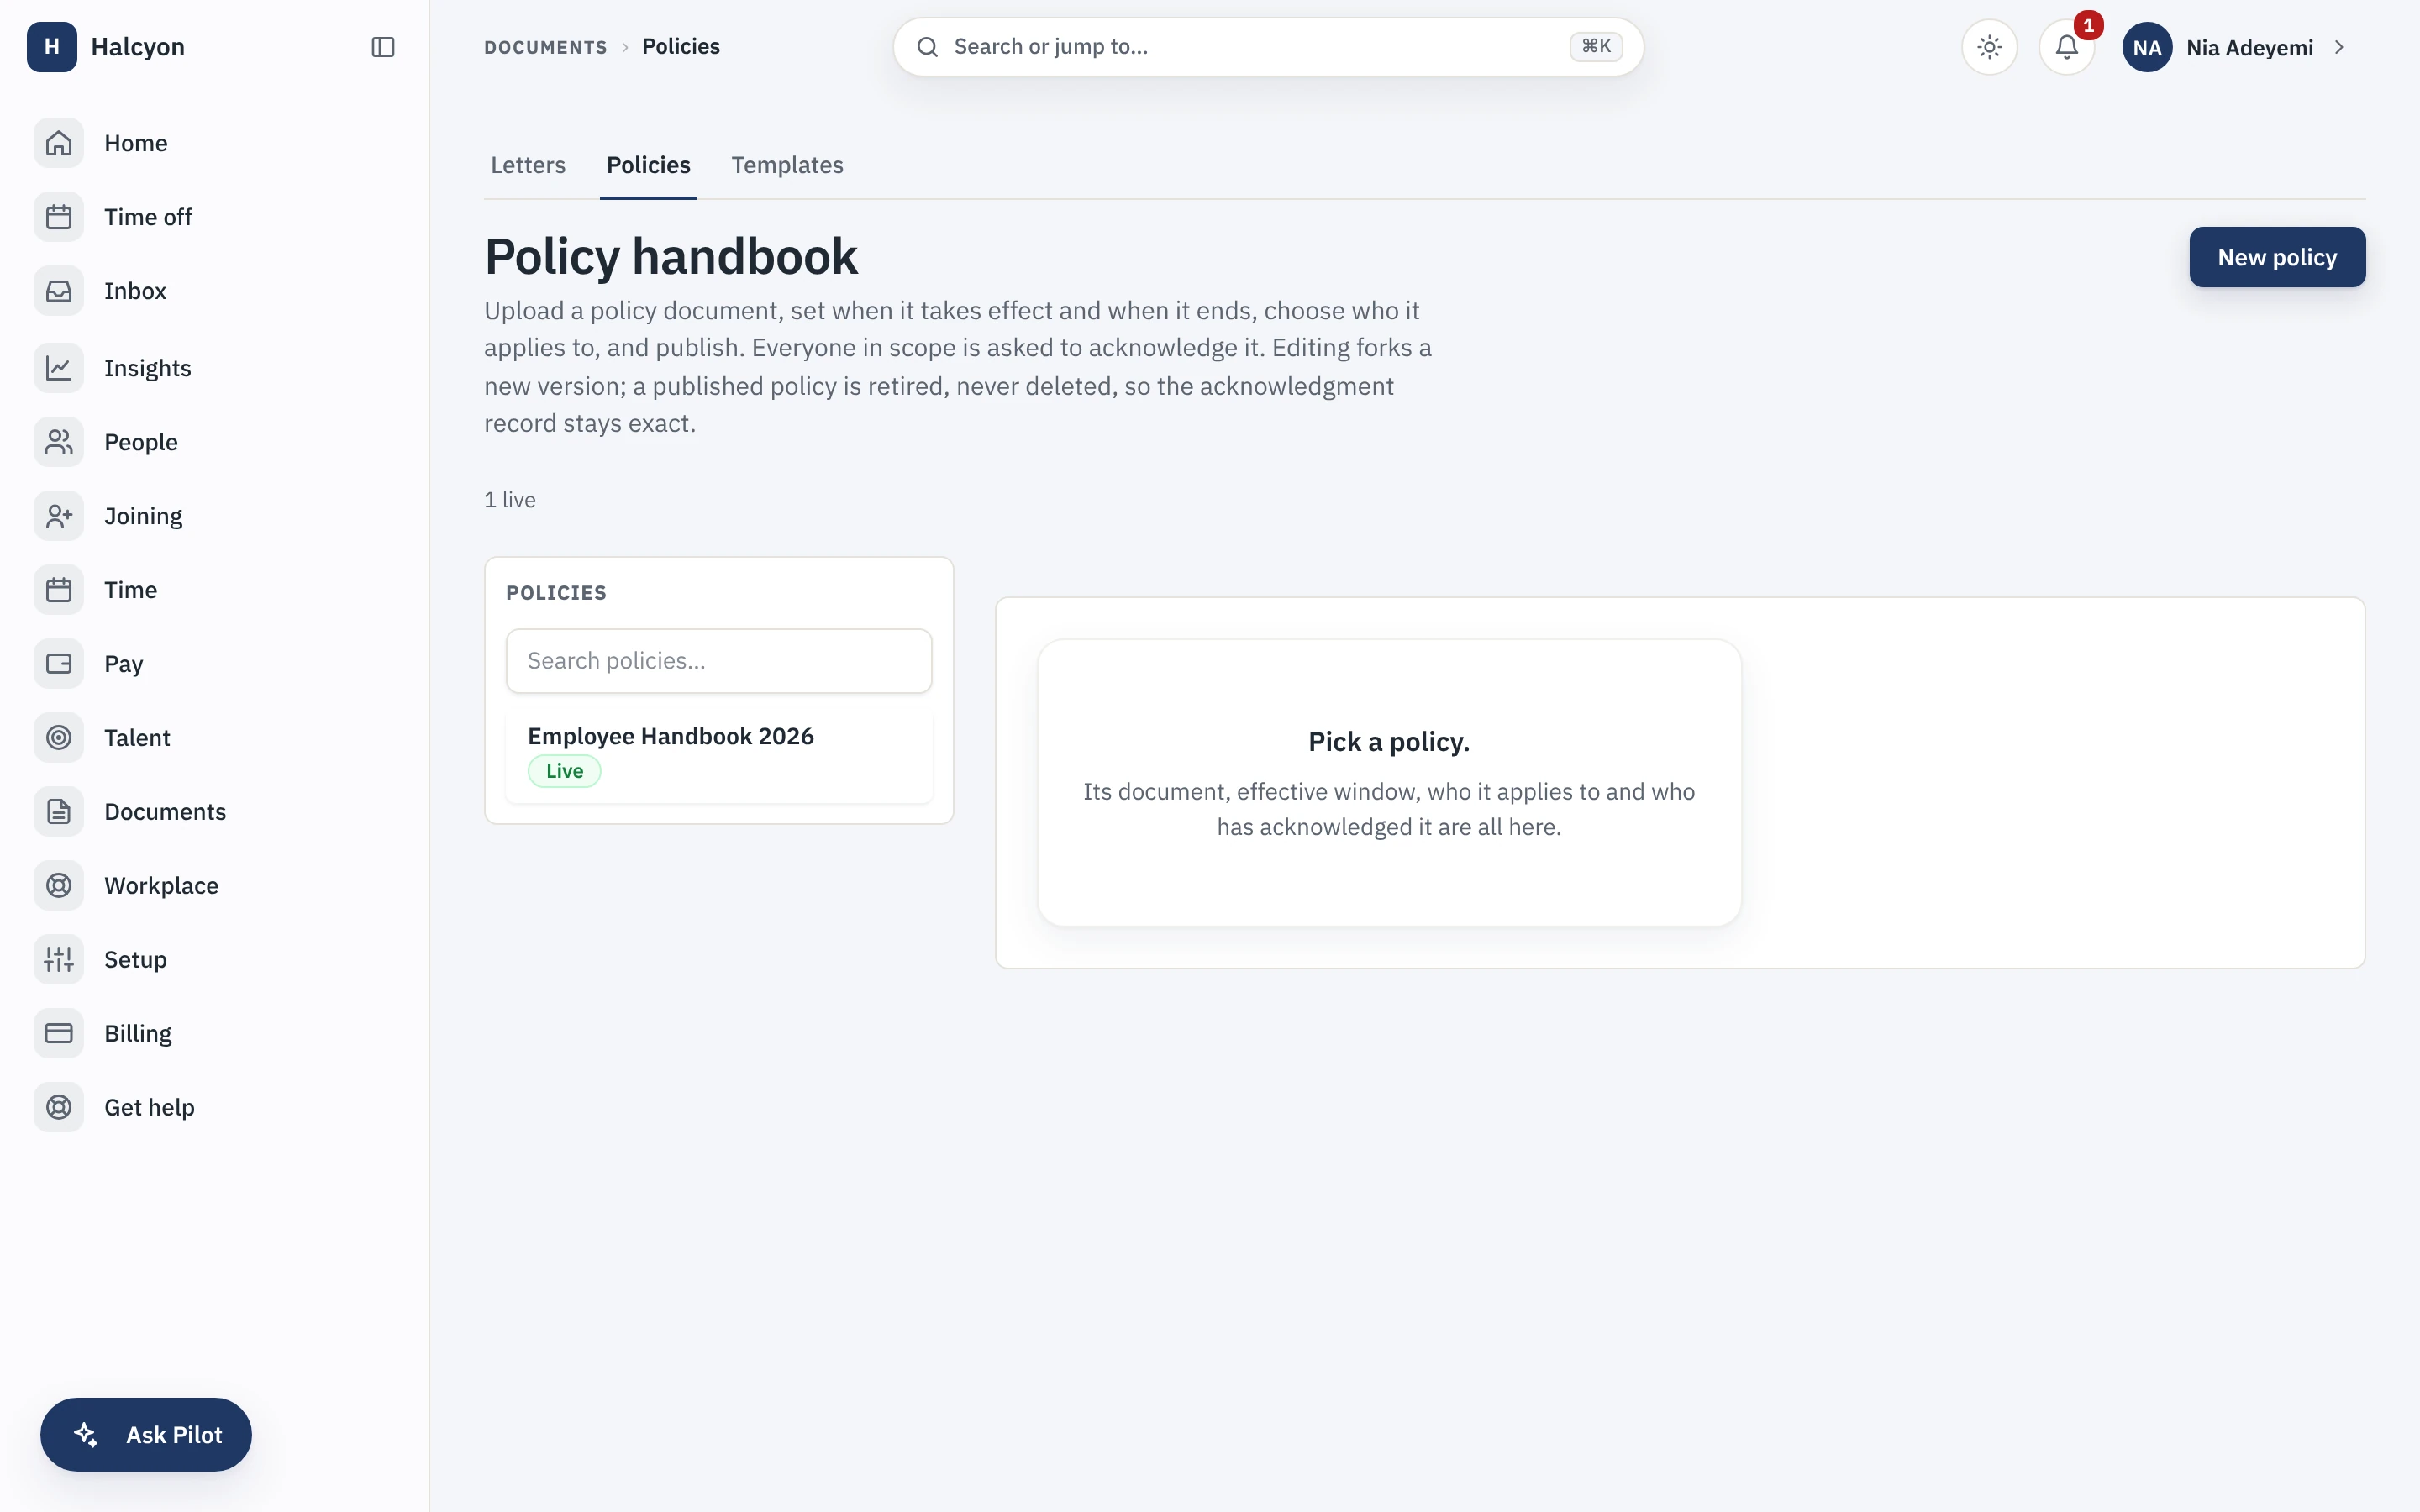
Task: Open Home from the sidebar
Action: pyautogui.click(x=215, y=143)
